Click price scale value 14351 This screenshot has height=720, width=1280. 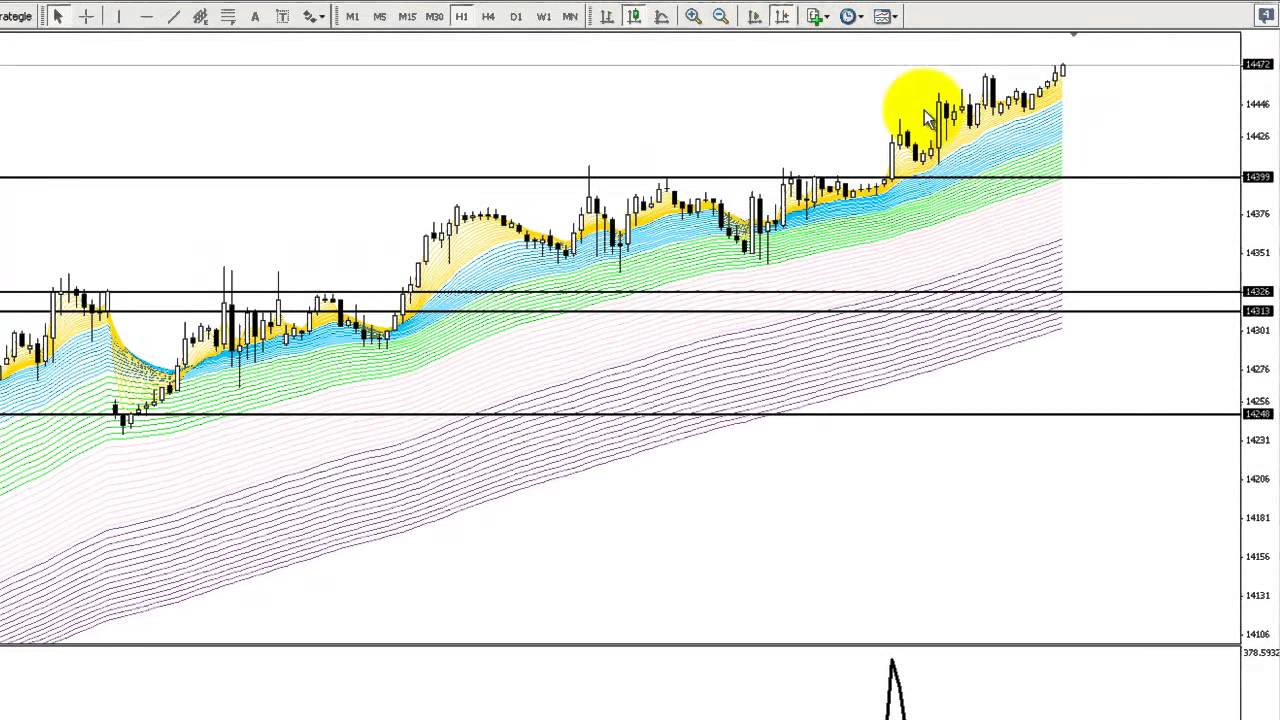coord(1258,253)
